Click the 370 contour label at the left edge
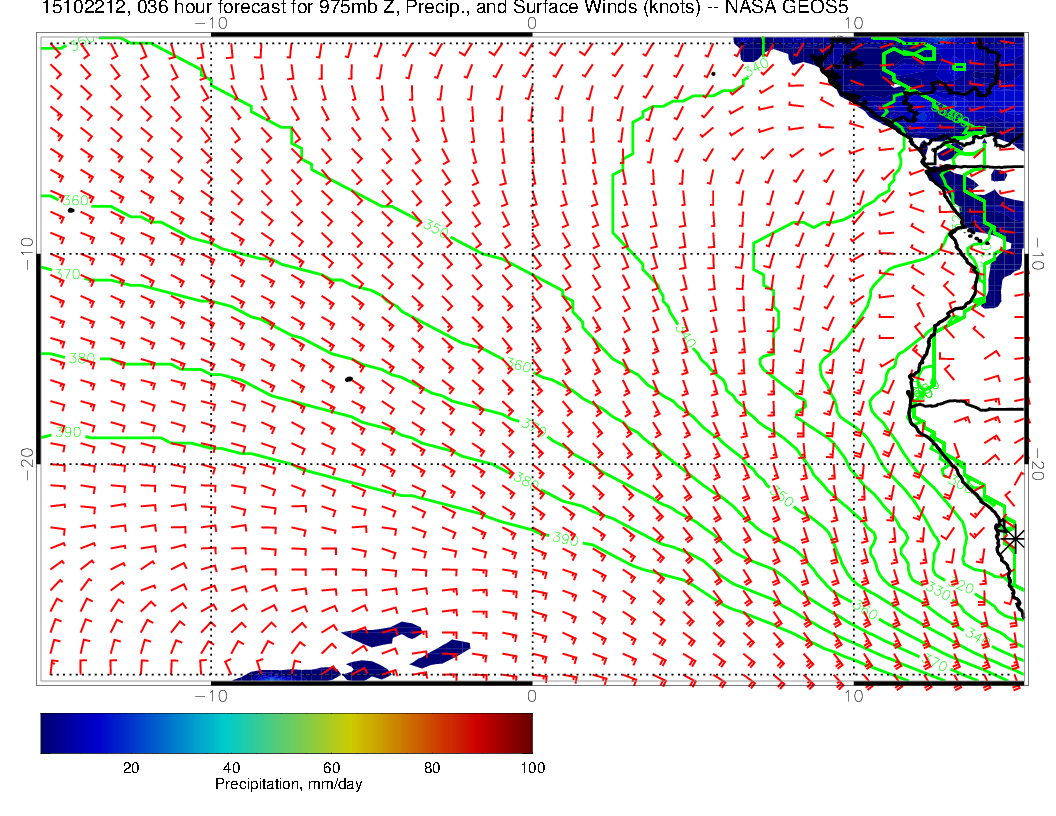The image size is (1056, 816). click(67, 274)
